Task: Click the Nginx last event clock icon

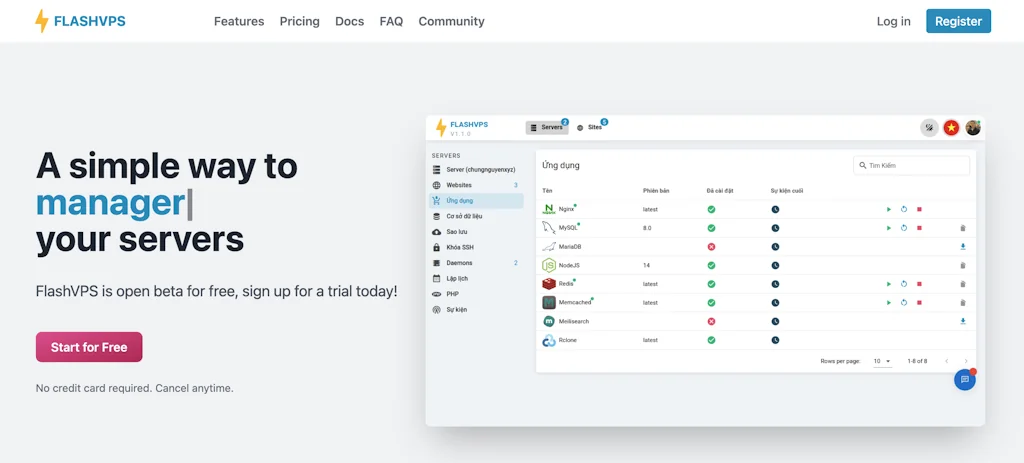Action: pos(775,210)
